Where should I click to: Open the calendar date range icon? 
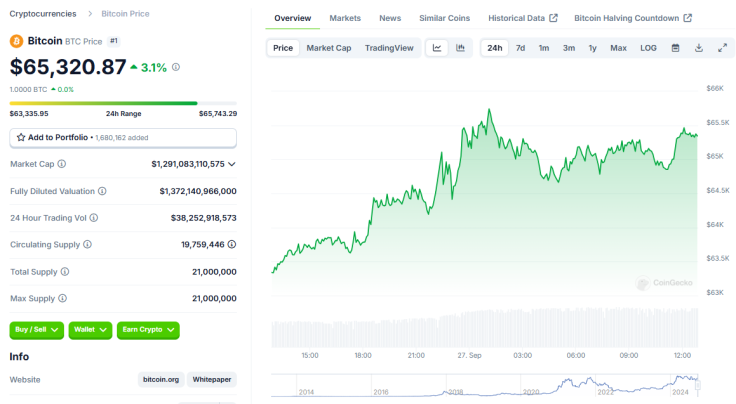point(675,48)
